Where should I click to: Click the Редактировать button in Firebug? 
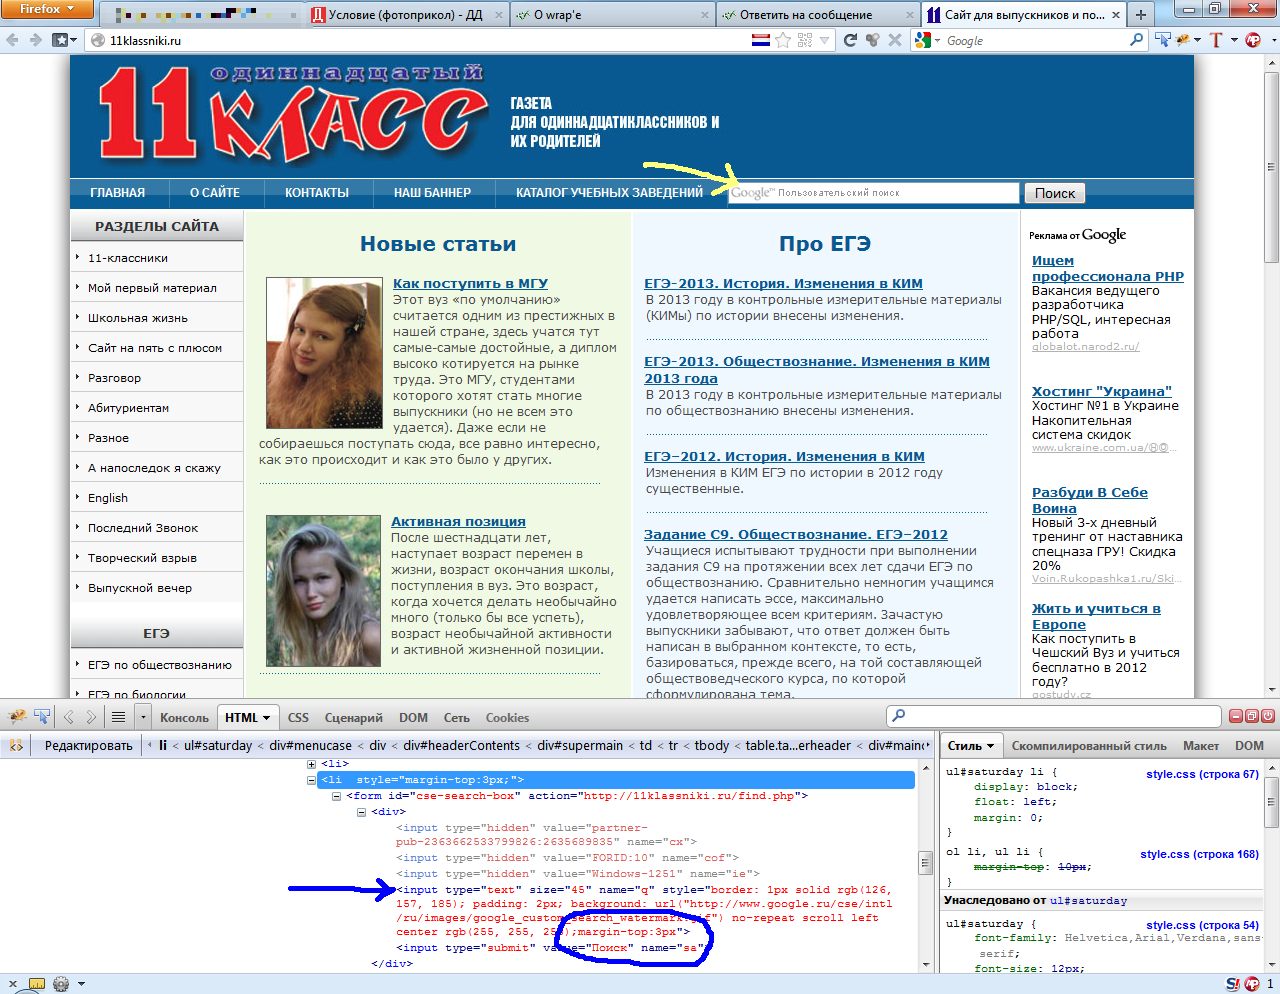pyautogui.click(x=88, y=745)
